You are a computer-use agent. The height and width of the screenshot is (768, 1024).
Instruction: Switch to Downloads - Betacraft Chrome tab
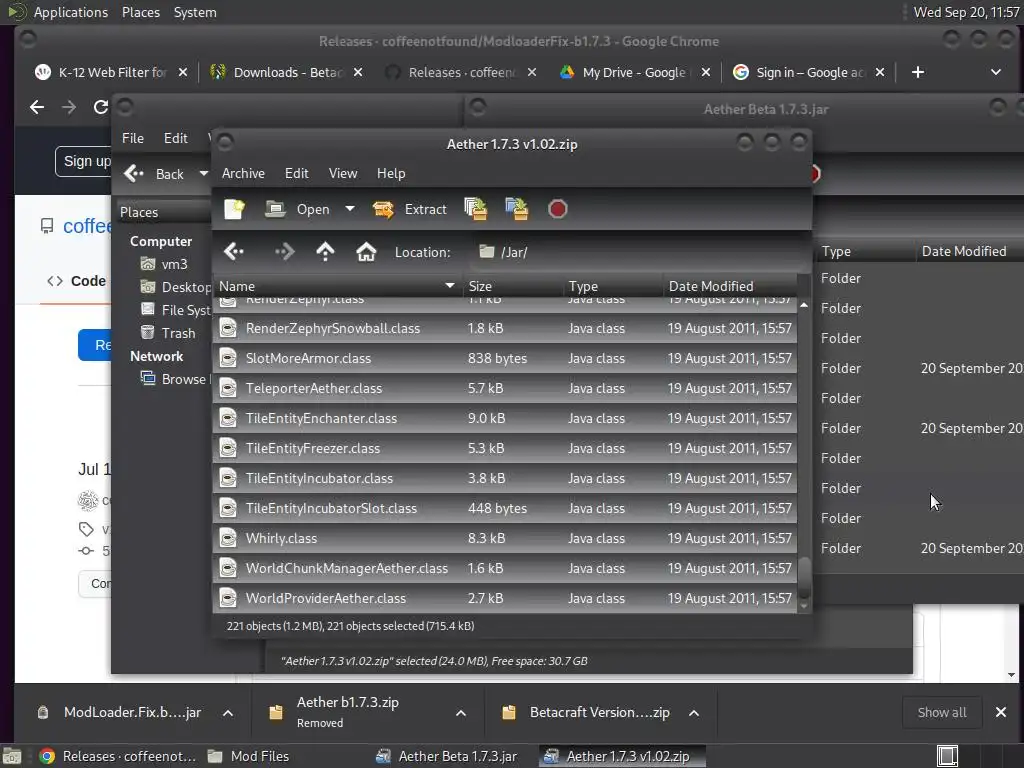pyautogui.click(x=277, y=72)
